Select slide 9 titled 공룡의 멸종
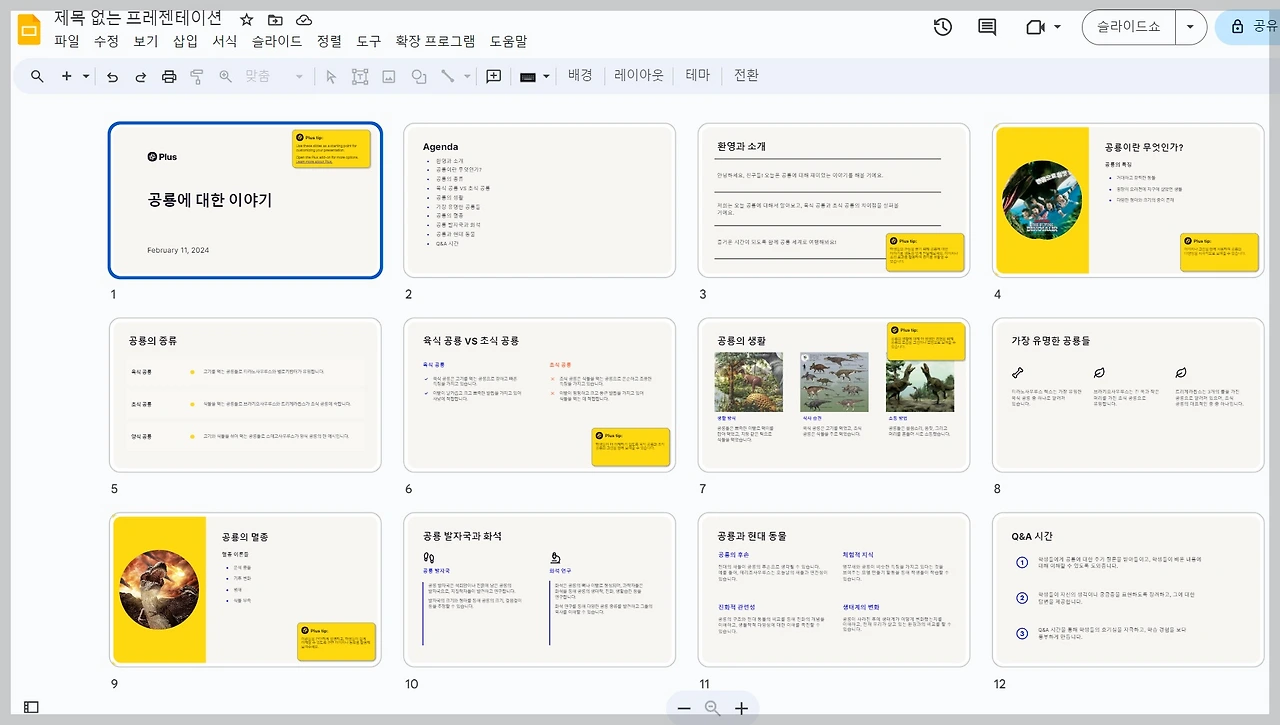 coord(245,590)
